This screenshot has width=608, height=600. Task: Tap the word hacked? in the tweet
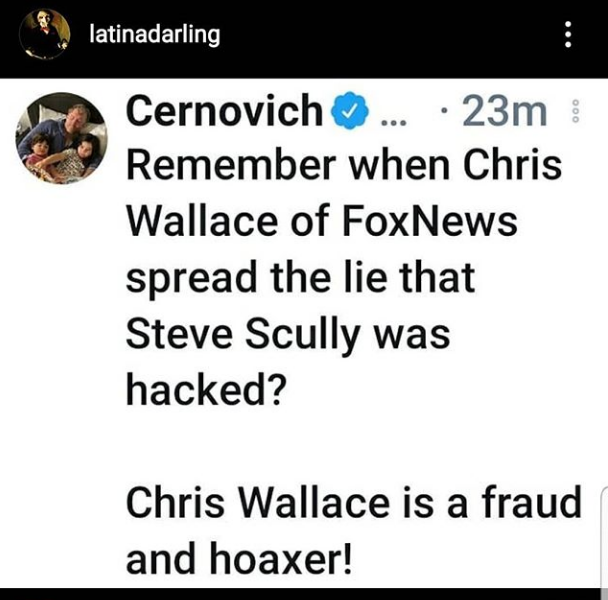[x=206, y=389]
